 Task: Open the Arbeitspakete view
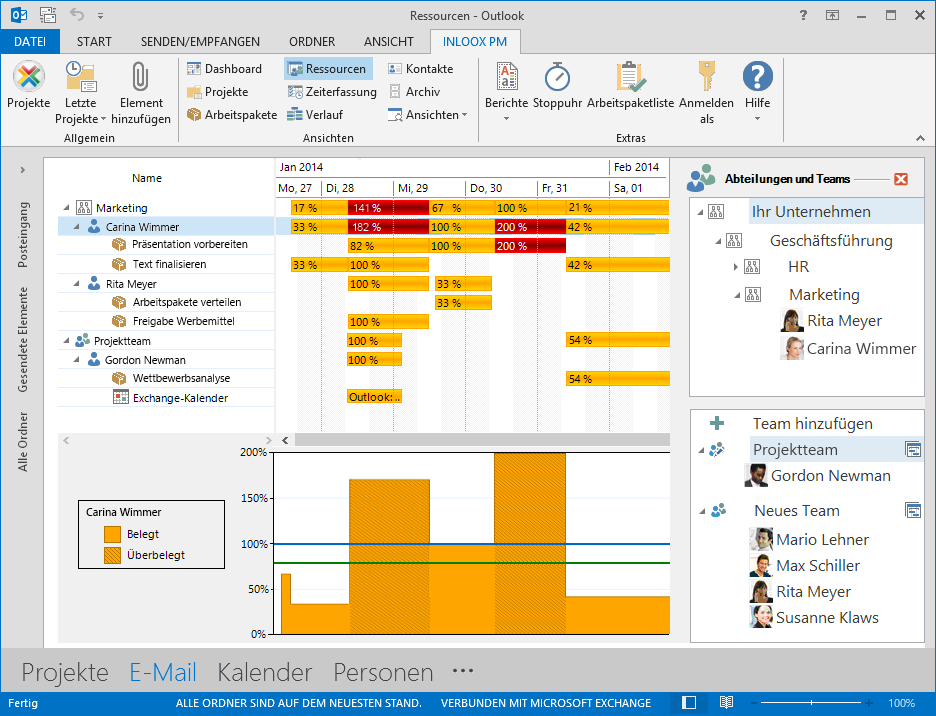coord(232,115)
